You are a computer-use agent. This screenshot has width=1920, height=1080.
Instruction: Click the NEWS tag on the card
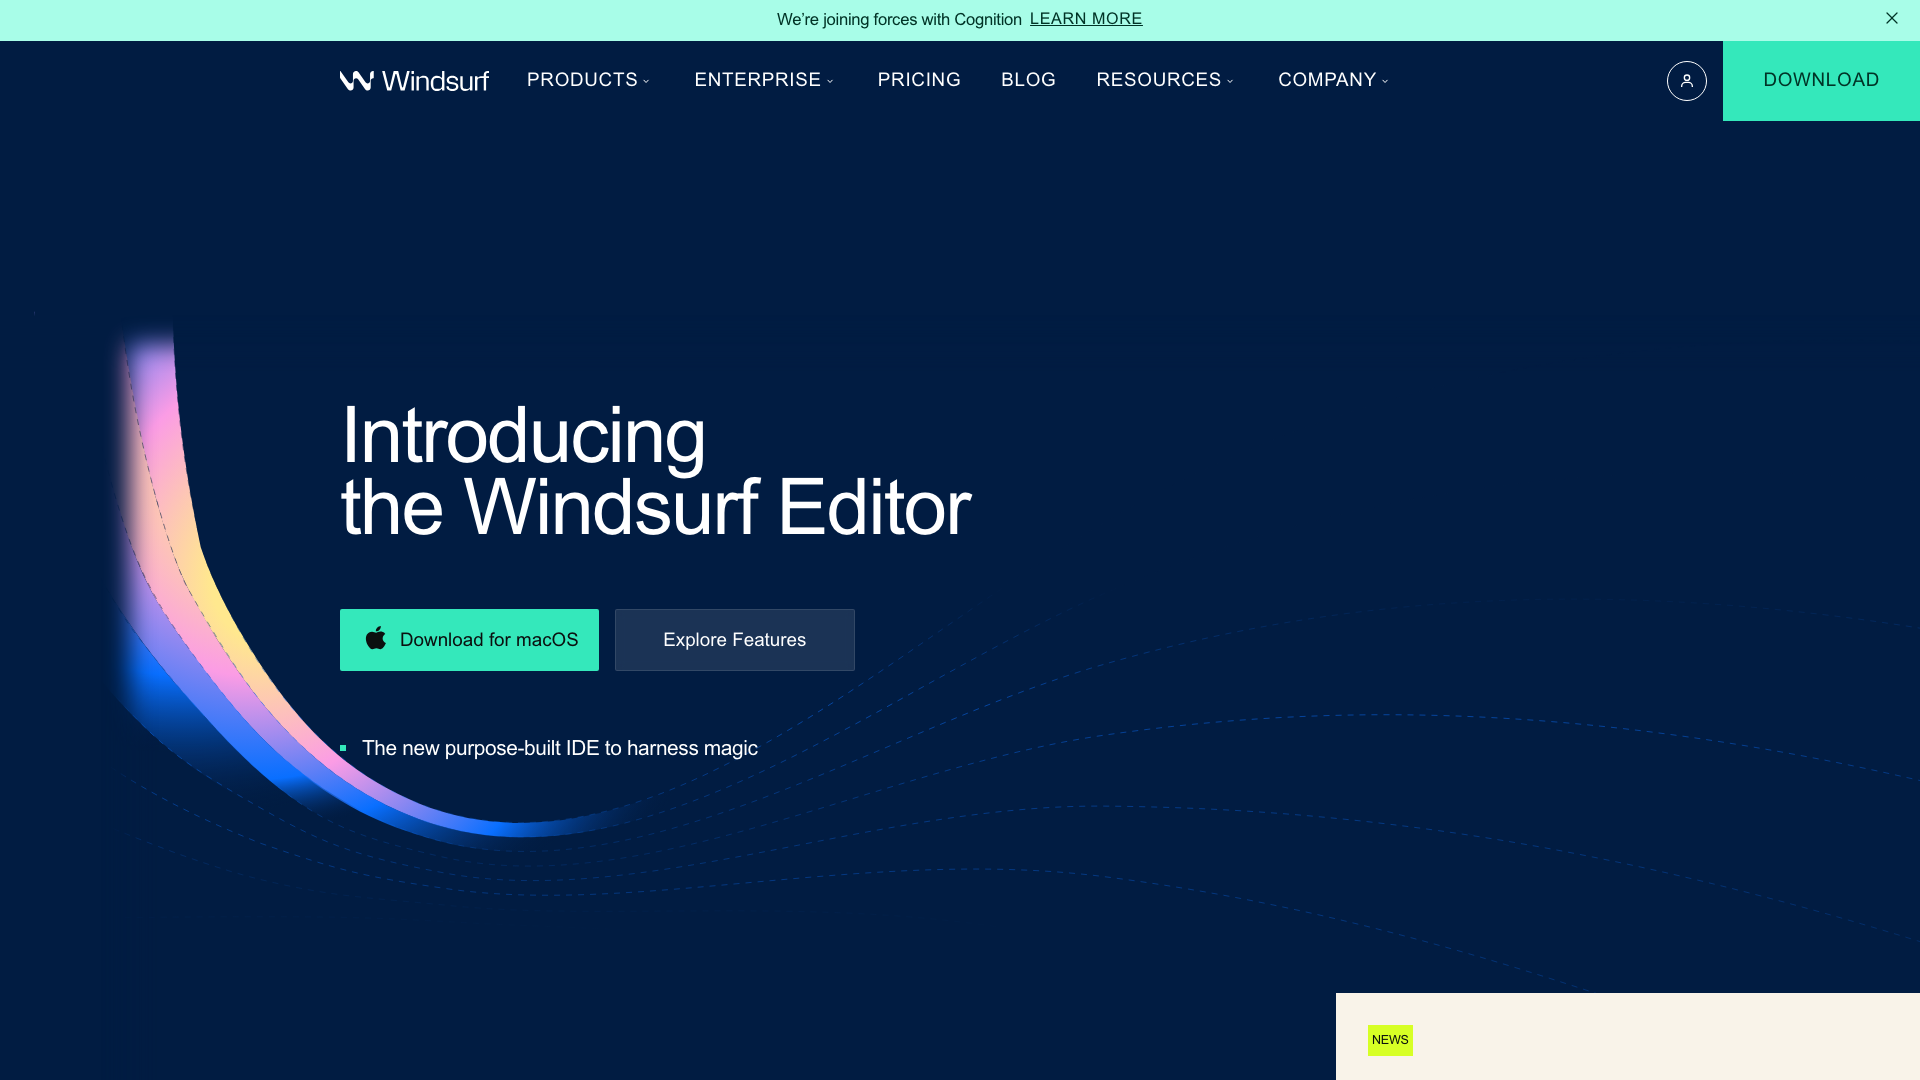pyautogui.click(x=1390, y=1040)
